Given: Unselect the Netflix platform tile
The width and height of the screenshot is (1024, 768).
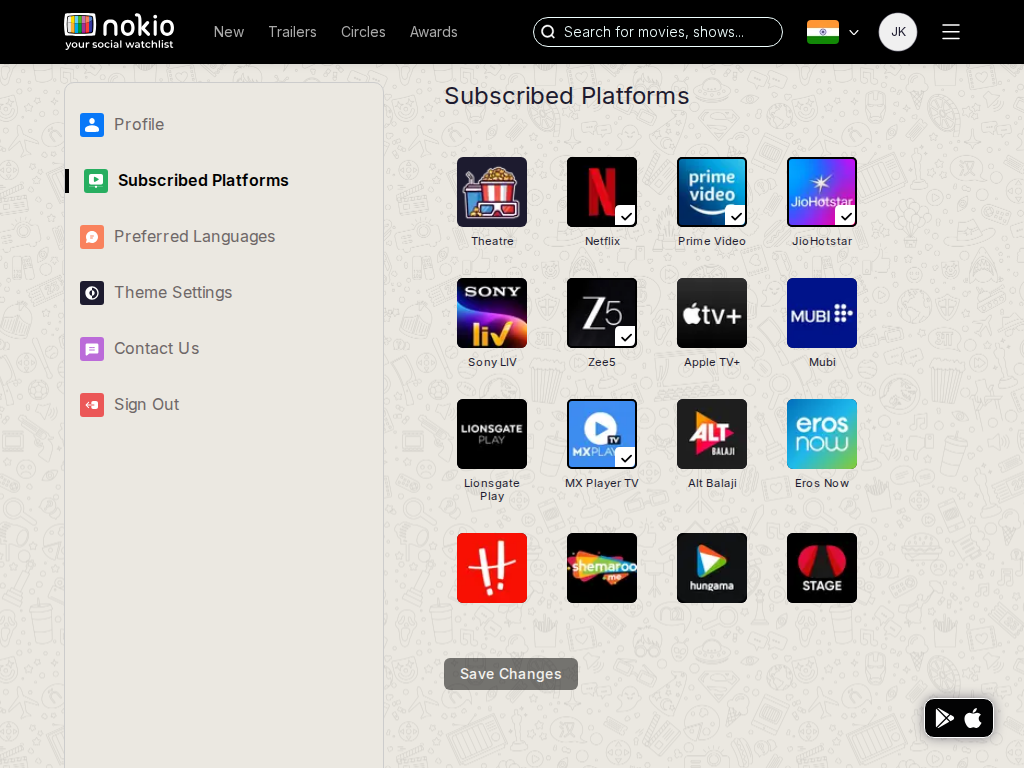Looking at the screenshot, I should click(602, 192).
